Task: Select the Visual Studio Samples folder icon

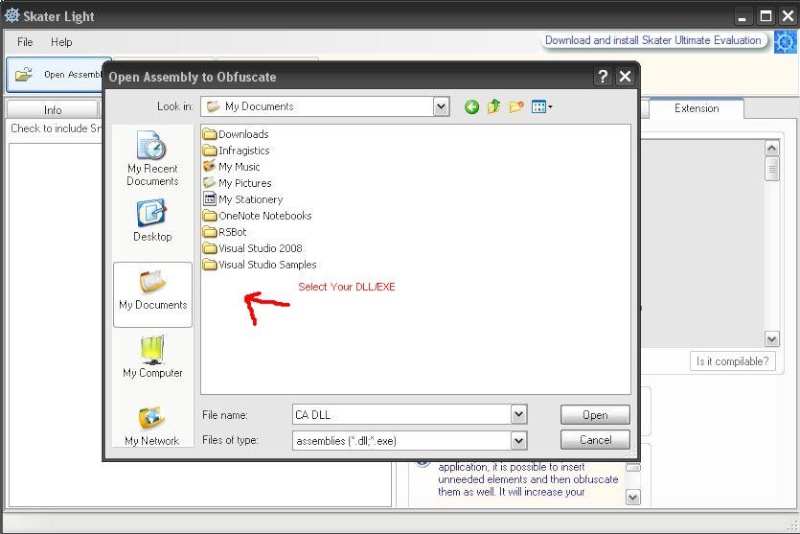Action: (x=210, y=264)
